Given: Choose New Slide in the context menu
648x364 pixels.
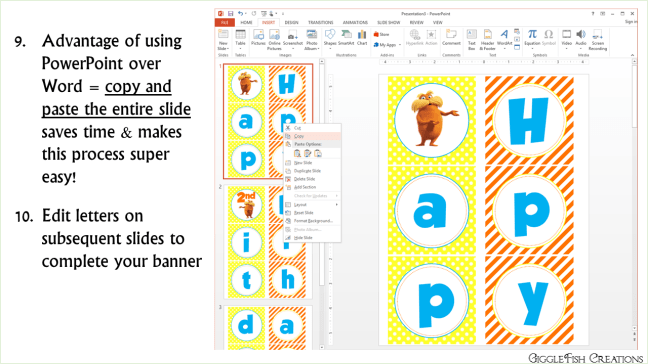Looking at the screenshot, I should pos(312,163).
